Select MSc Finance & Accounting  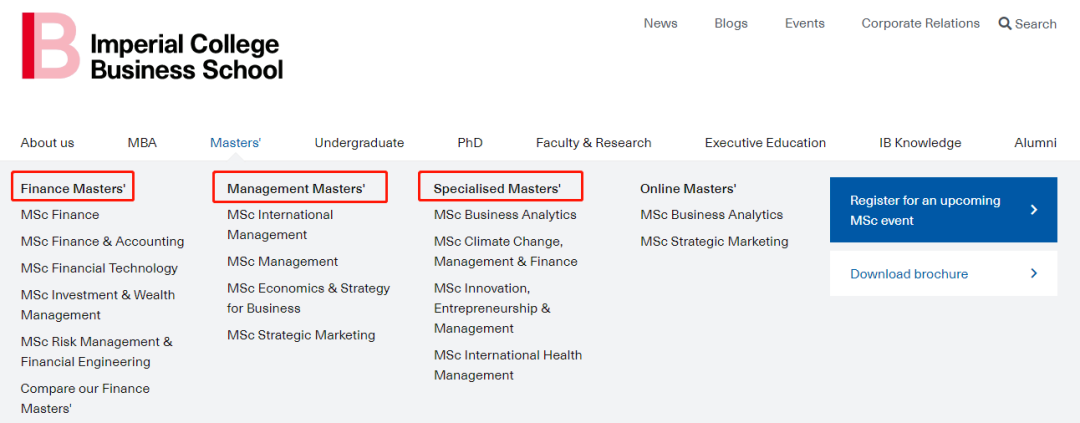(x=103, y=241)
